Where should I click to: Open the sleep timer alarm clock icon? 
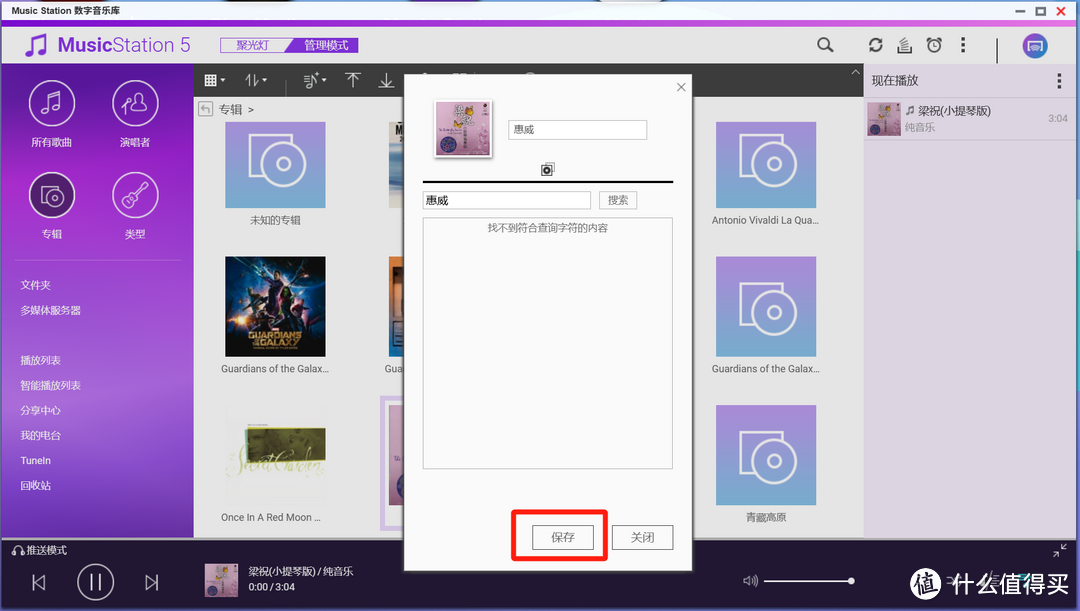coord(933,45)
